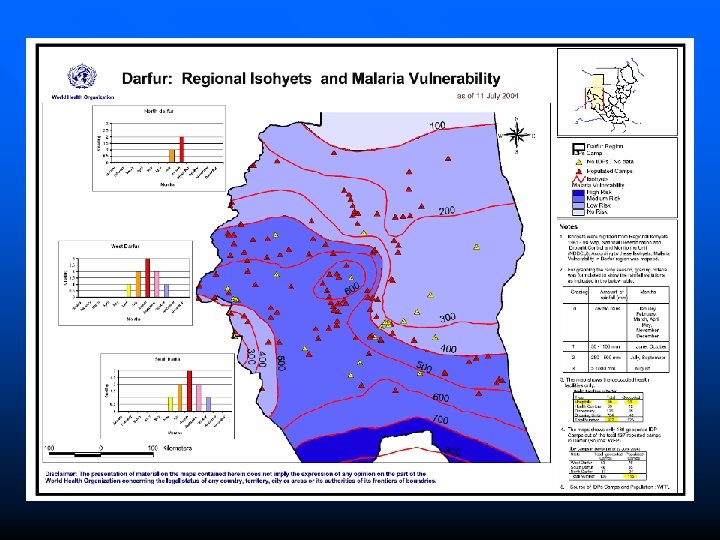Click the orange bar in North Darfur chart
The width and height of the screenshot is (720, 540).
coord(172,156)
